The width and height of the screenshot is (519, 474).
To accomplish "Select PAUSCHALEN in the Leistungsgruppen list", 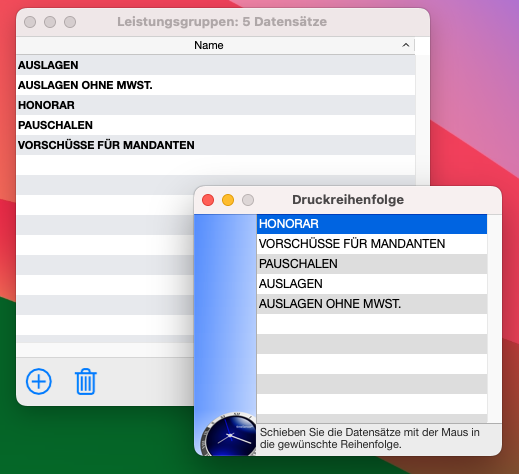I will (216, 125).
